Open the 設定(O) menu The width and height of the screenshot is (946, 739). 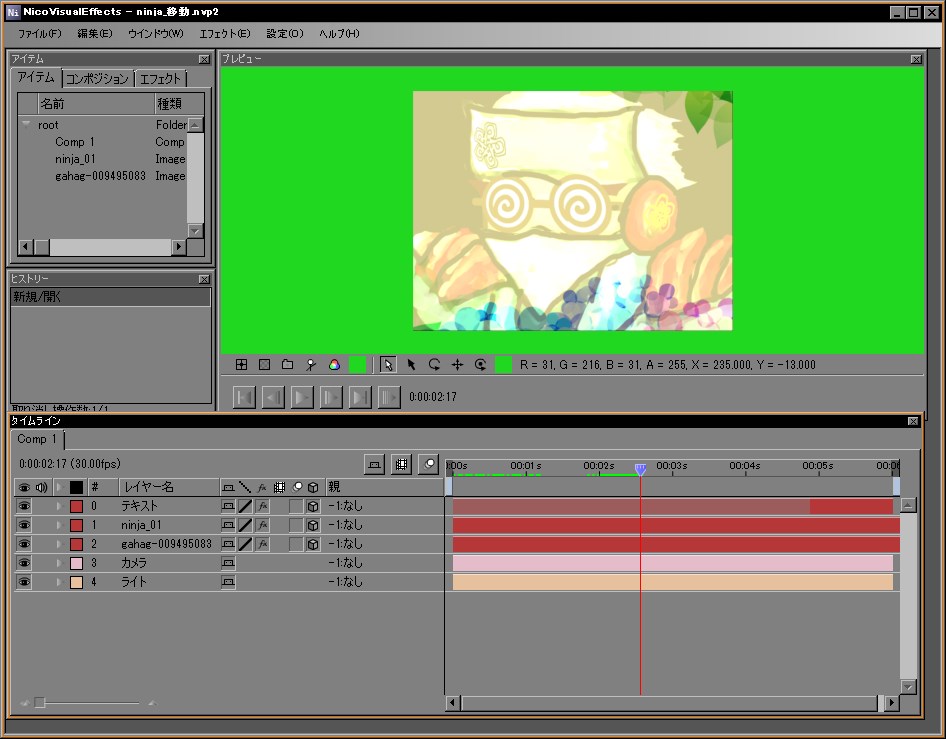pos(285,34)
